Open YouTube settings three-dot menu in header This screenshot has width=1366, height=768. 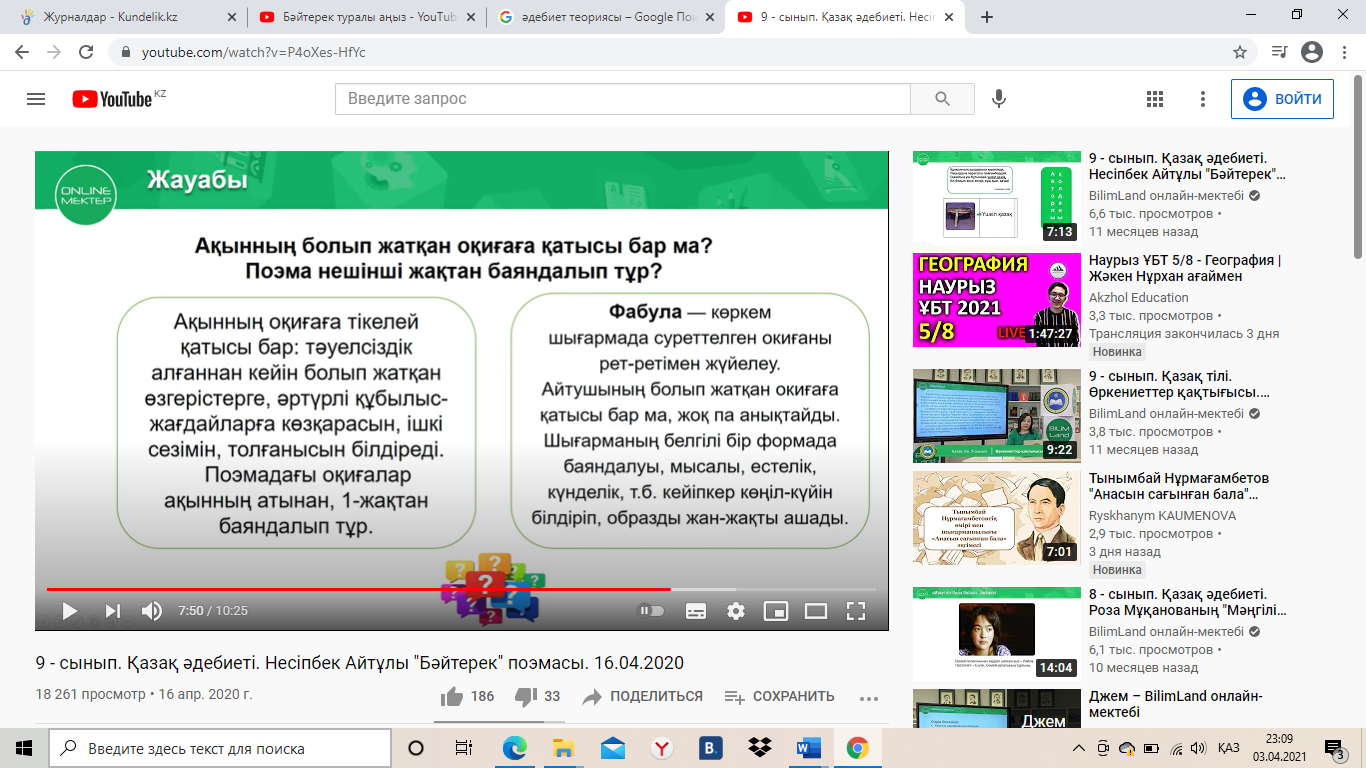[1203, 99]
